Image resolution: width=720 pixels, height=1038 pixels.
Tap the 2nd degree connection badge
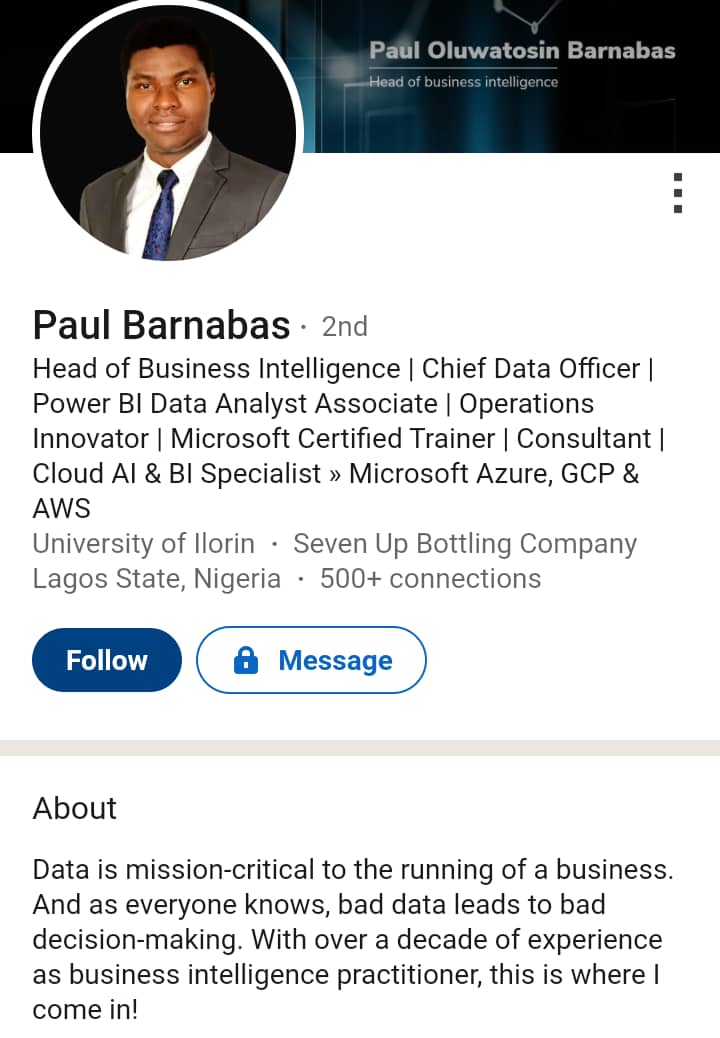pyautogui.click(x=345, y=327)
